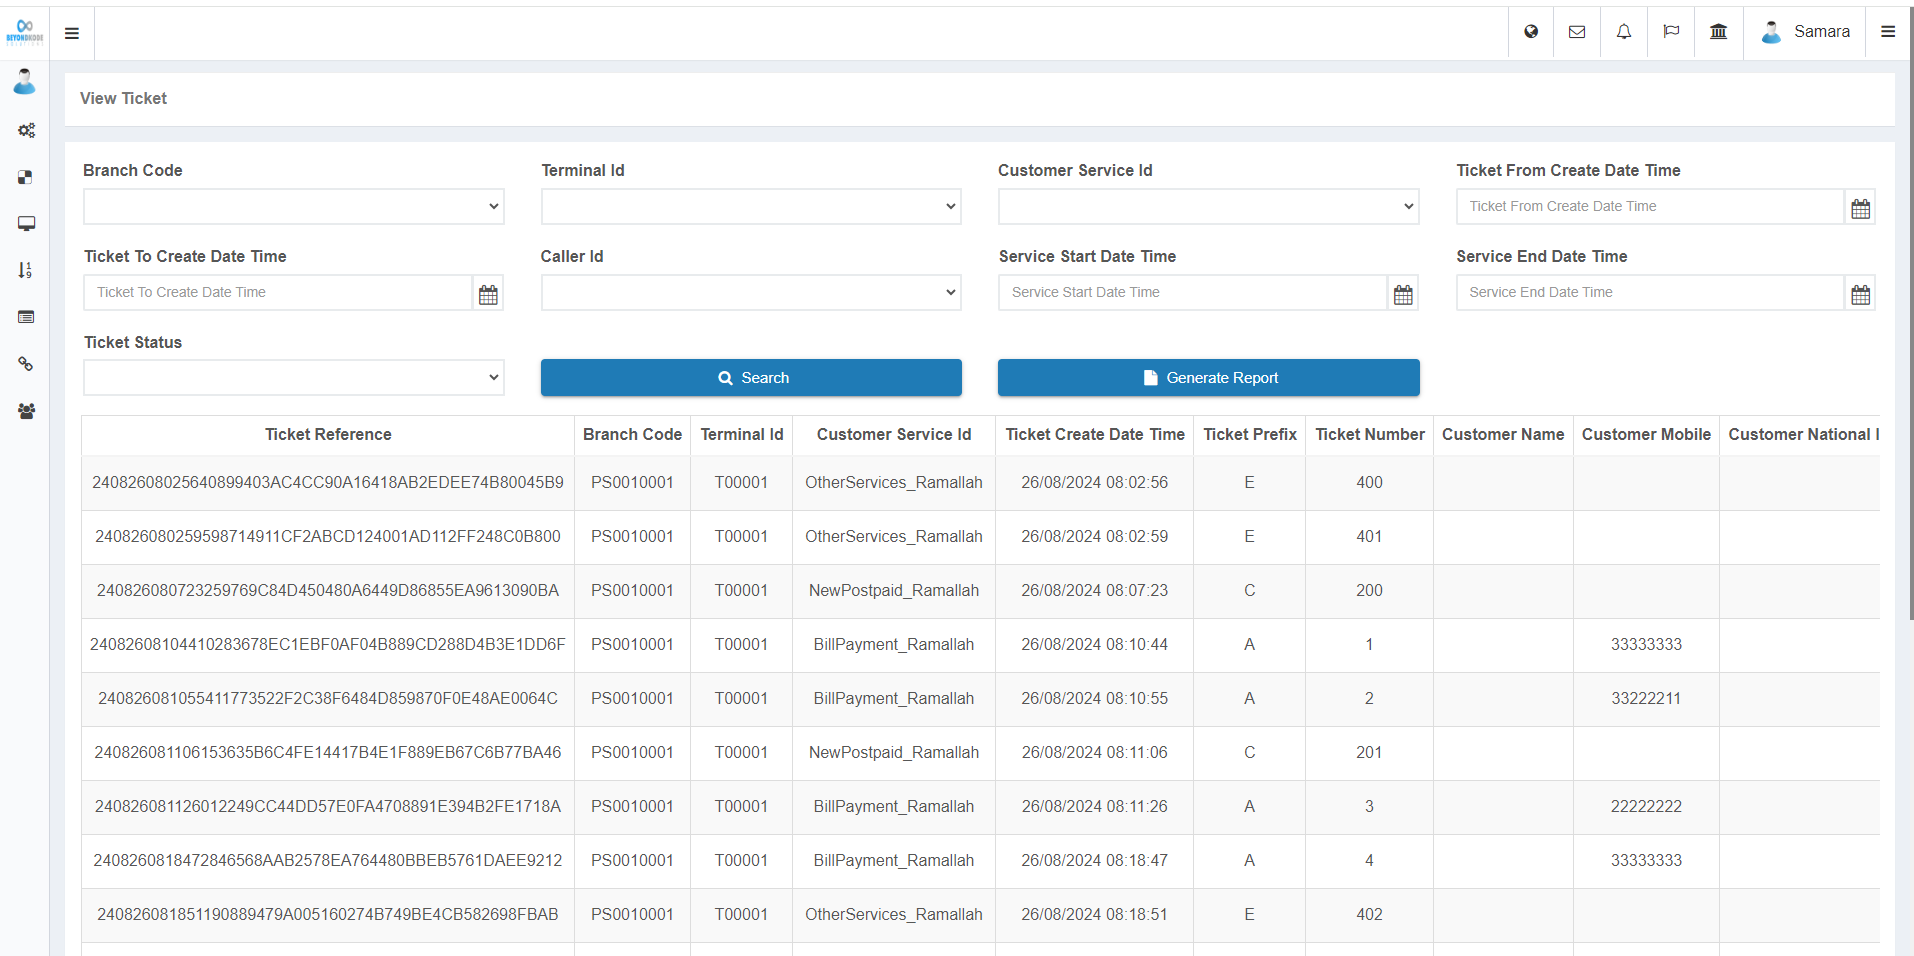Viewport: 1914px width, 956px height.
Task: Click customer mobile 33222211
Action: (x=1646, y=699)
